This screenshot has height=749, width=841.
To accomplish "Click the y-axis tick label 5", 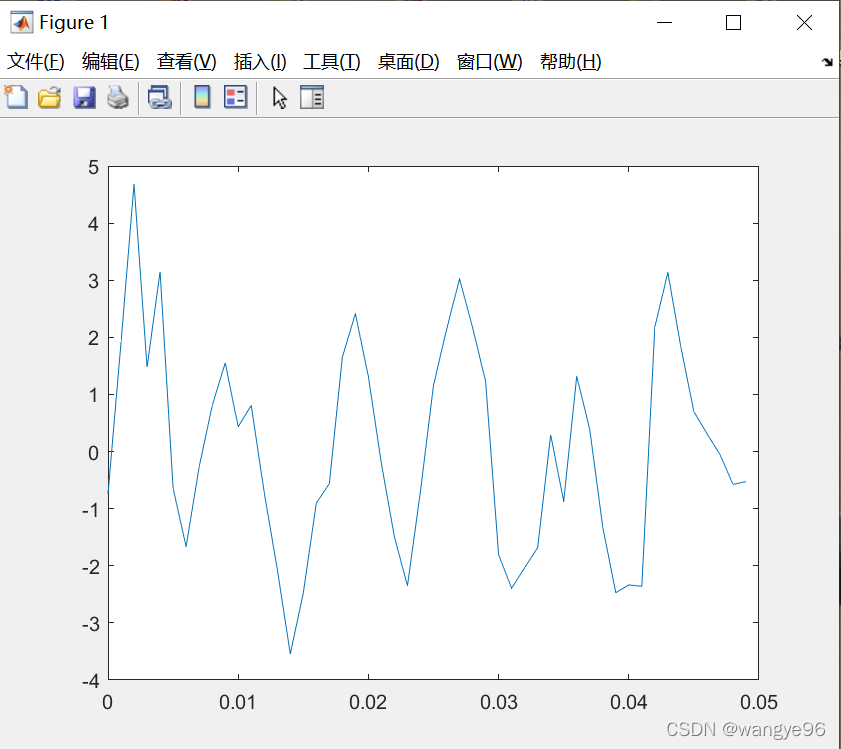I will (94, 168).
